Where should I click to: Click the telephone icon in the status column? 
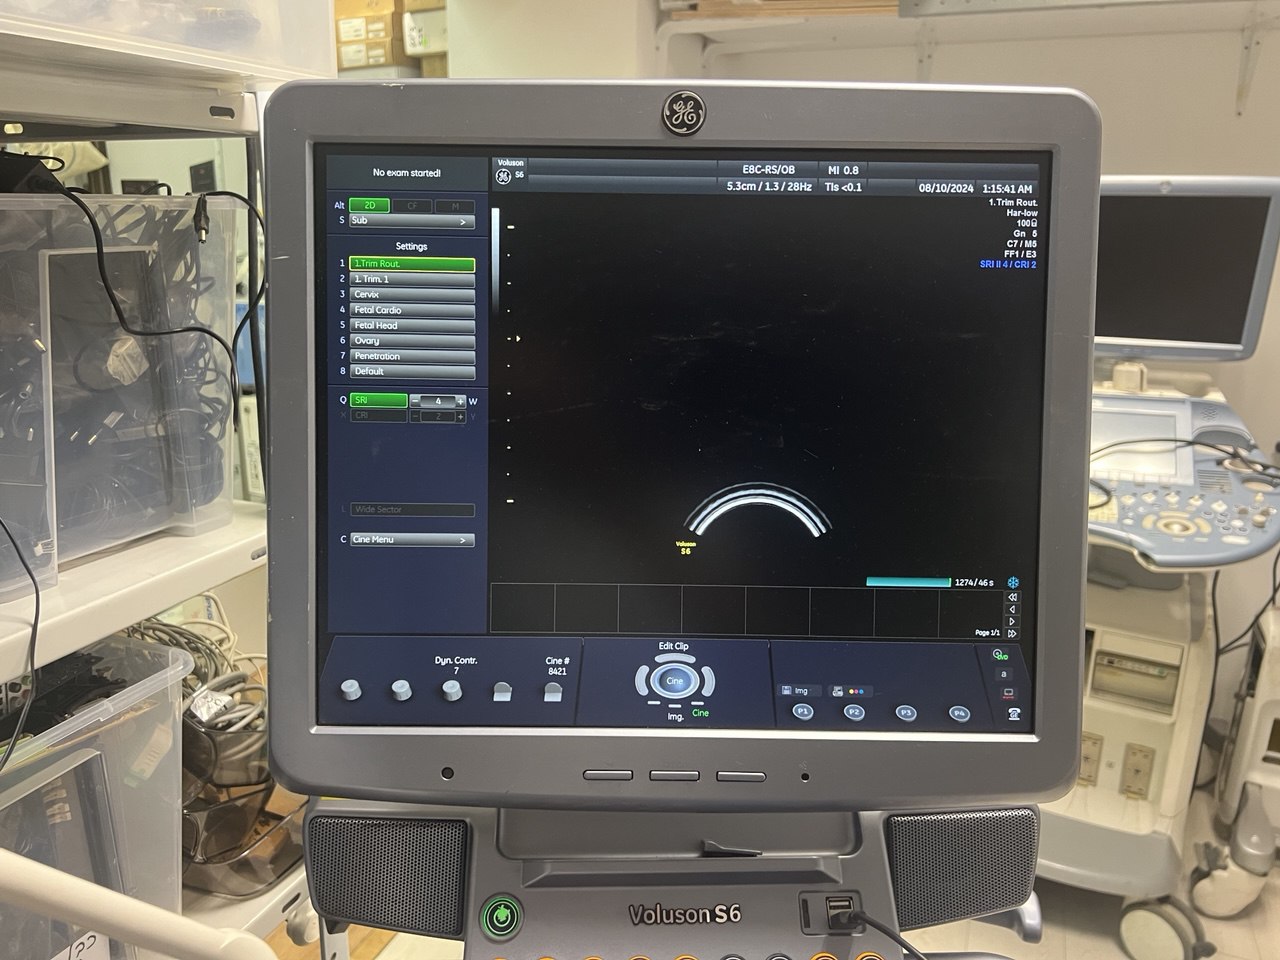(x=1014, y=712)
